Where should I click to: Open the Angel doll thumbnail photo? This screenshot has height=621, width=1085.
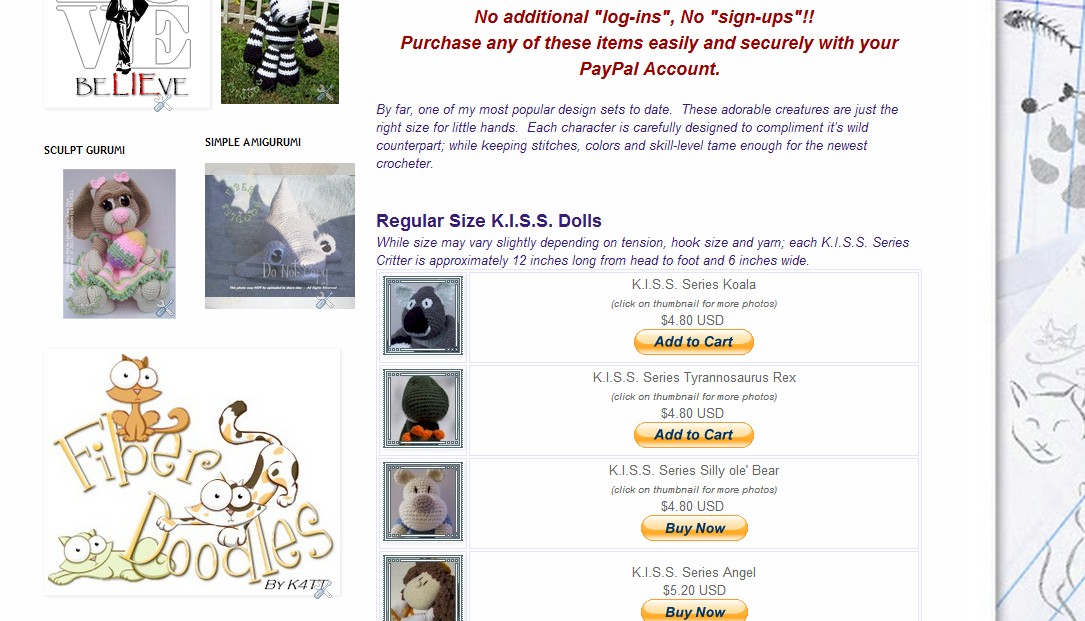coord(423,588)
